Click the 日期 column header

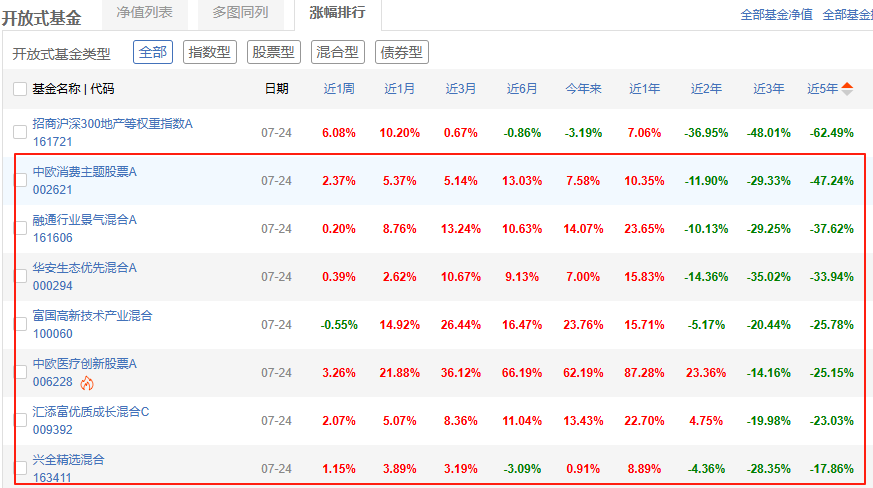click(276, 89)
